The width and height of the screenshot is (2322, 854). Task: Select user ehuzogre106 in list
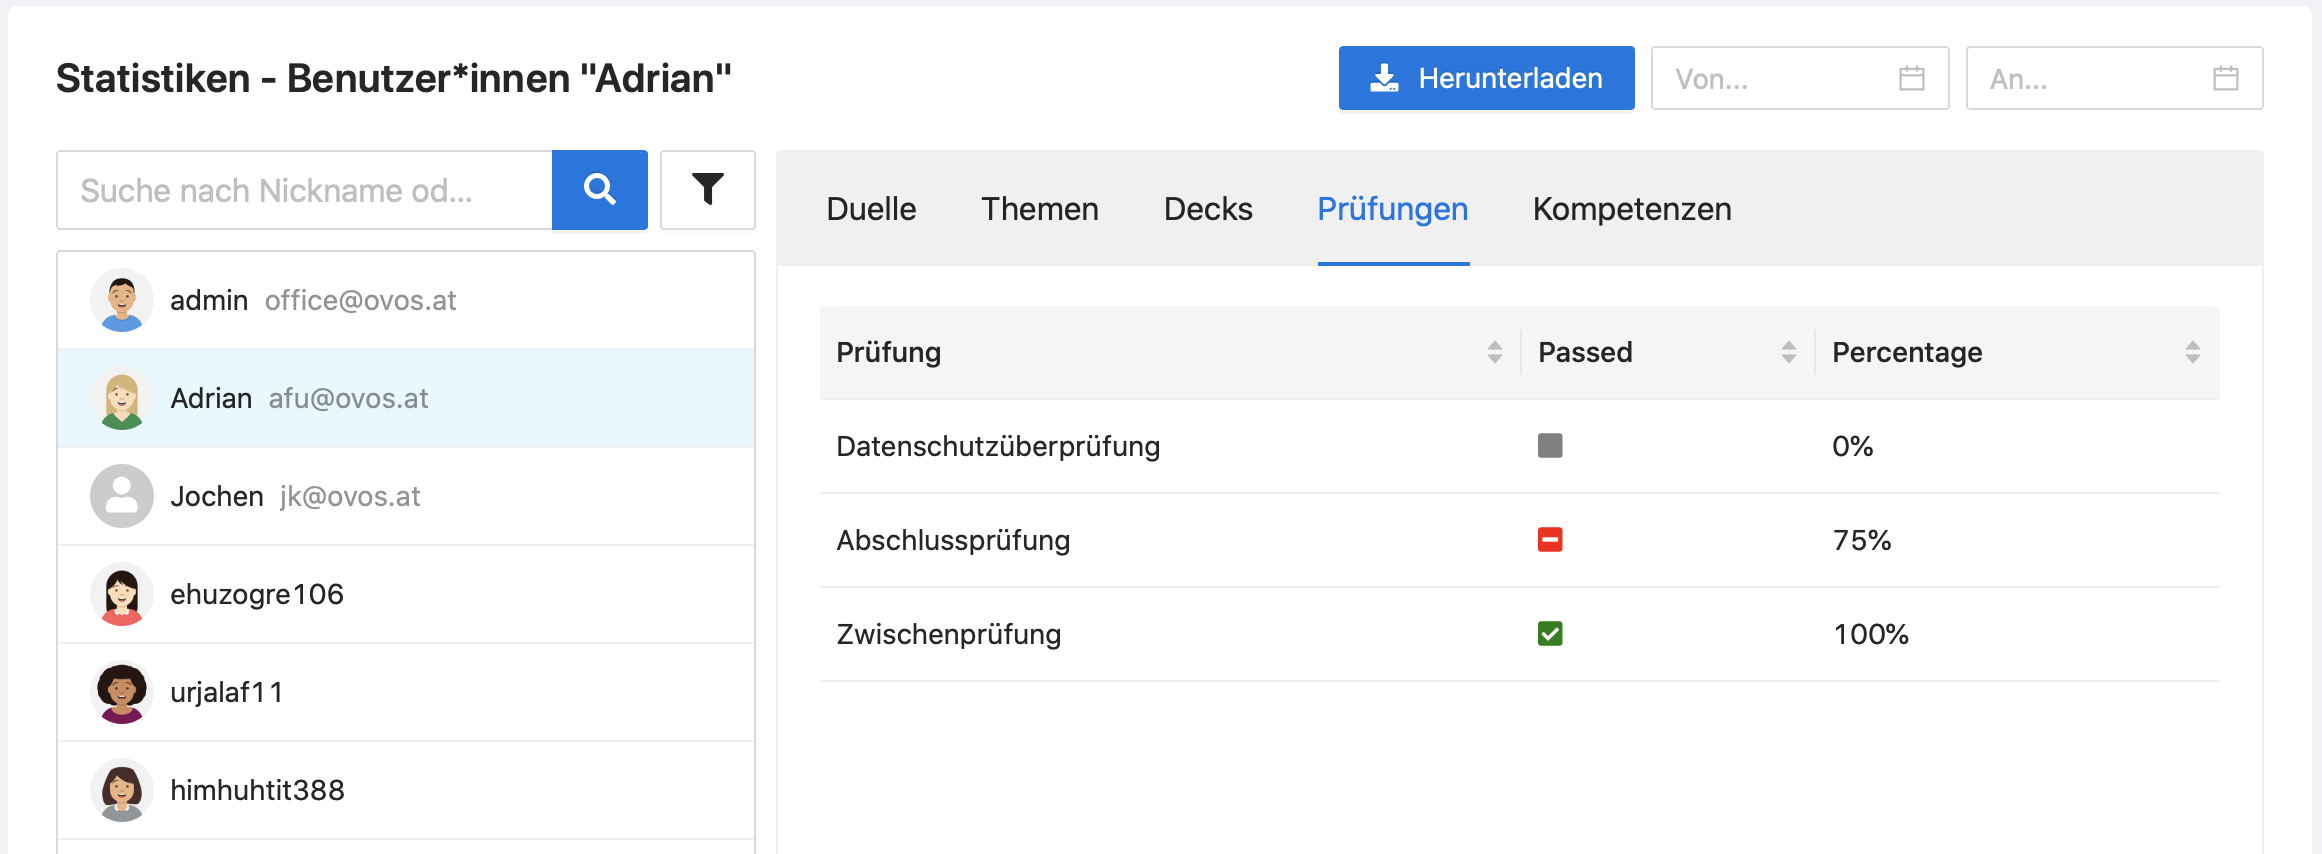point(406,594)
